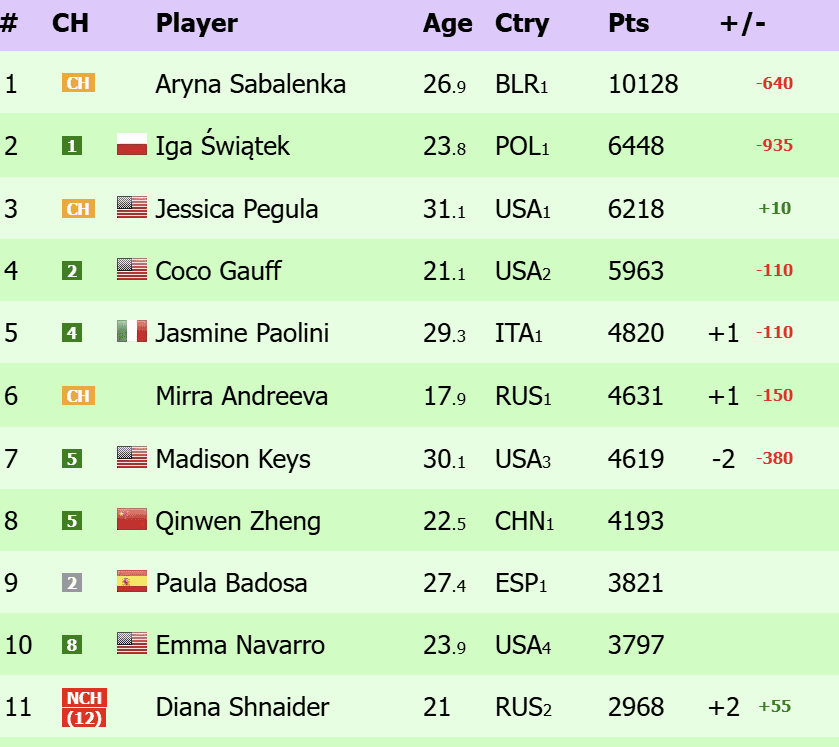Click the gray career-high badge for Paula Badosa
Screen dimensions: 839x747
(71, 582)
